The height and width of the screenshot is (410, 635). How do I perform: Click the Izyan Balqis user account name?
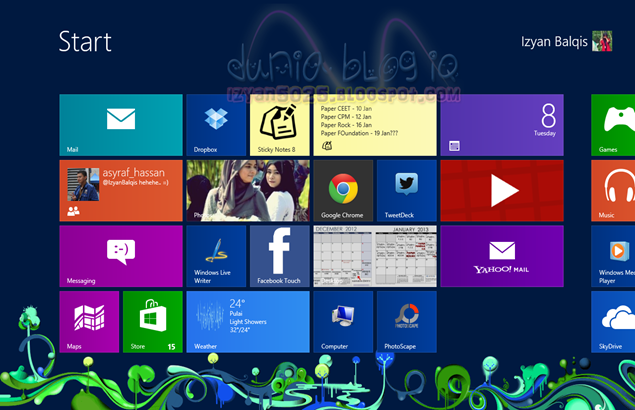click(x=554, y=42)
